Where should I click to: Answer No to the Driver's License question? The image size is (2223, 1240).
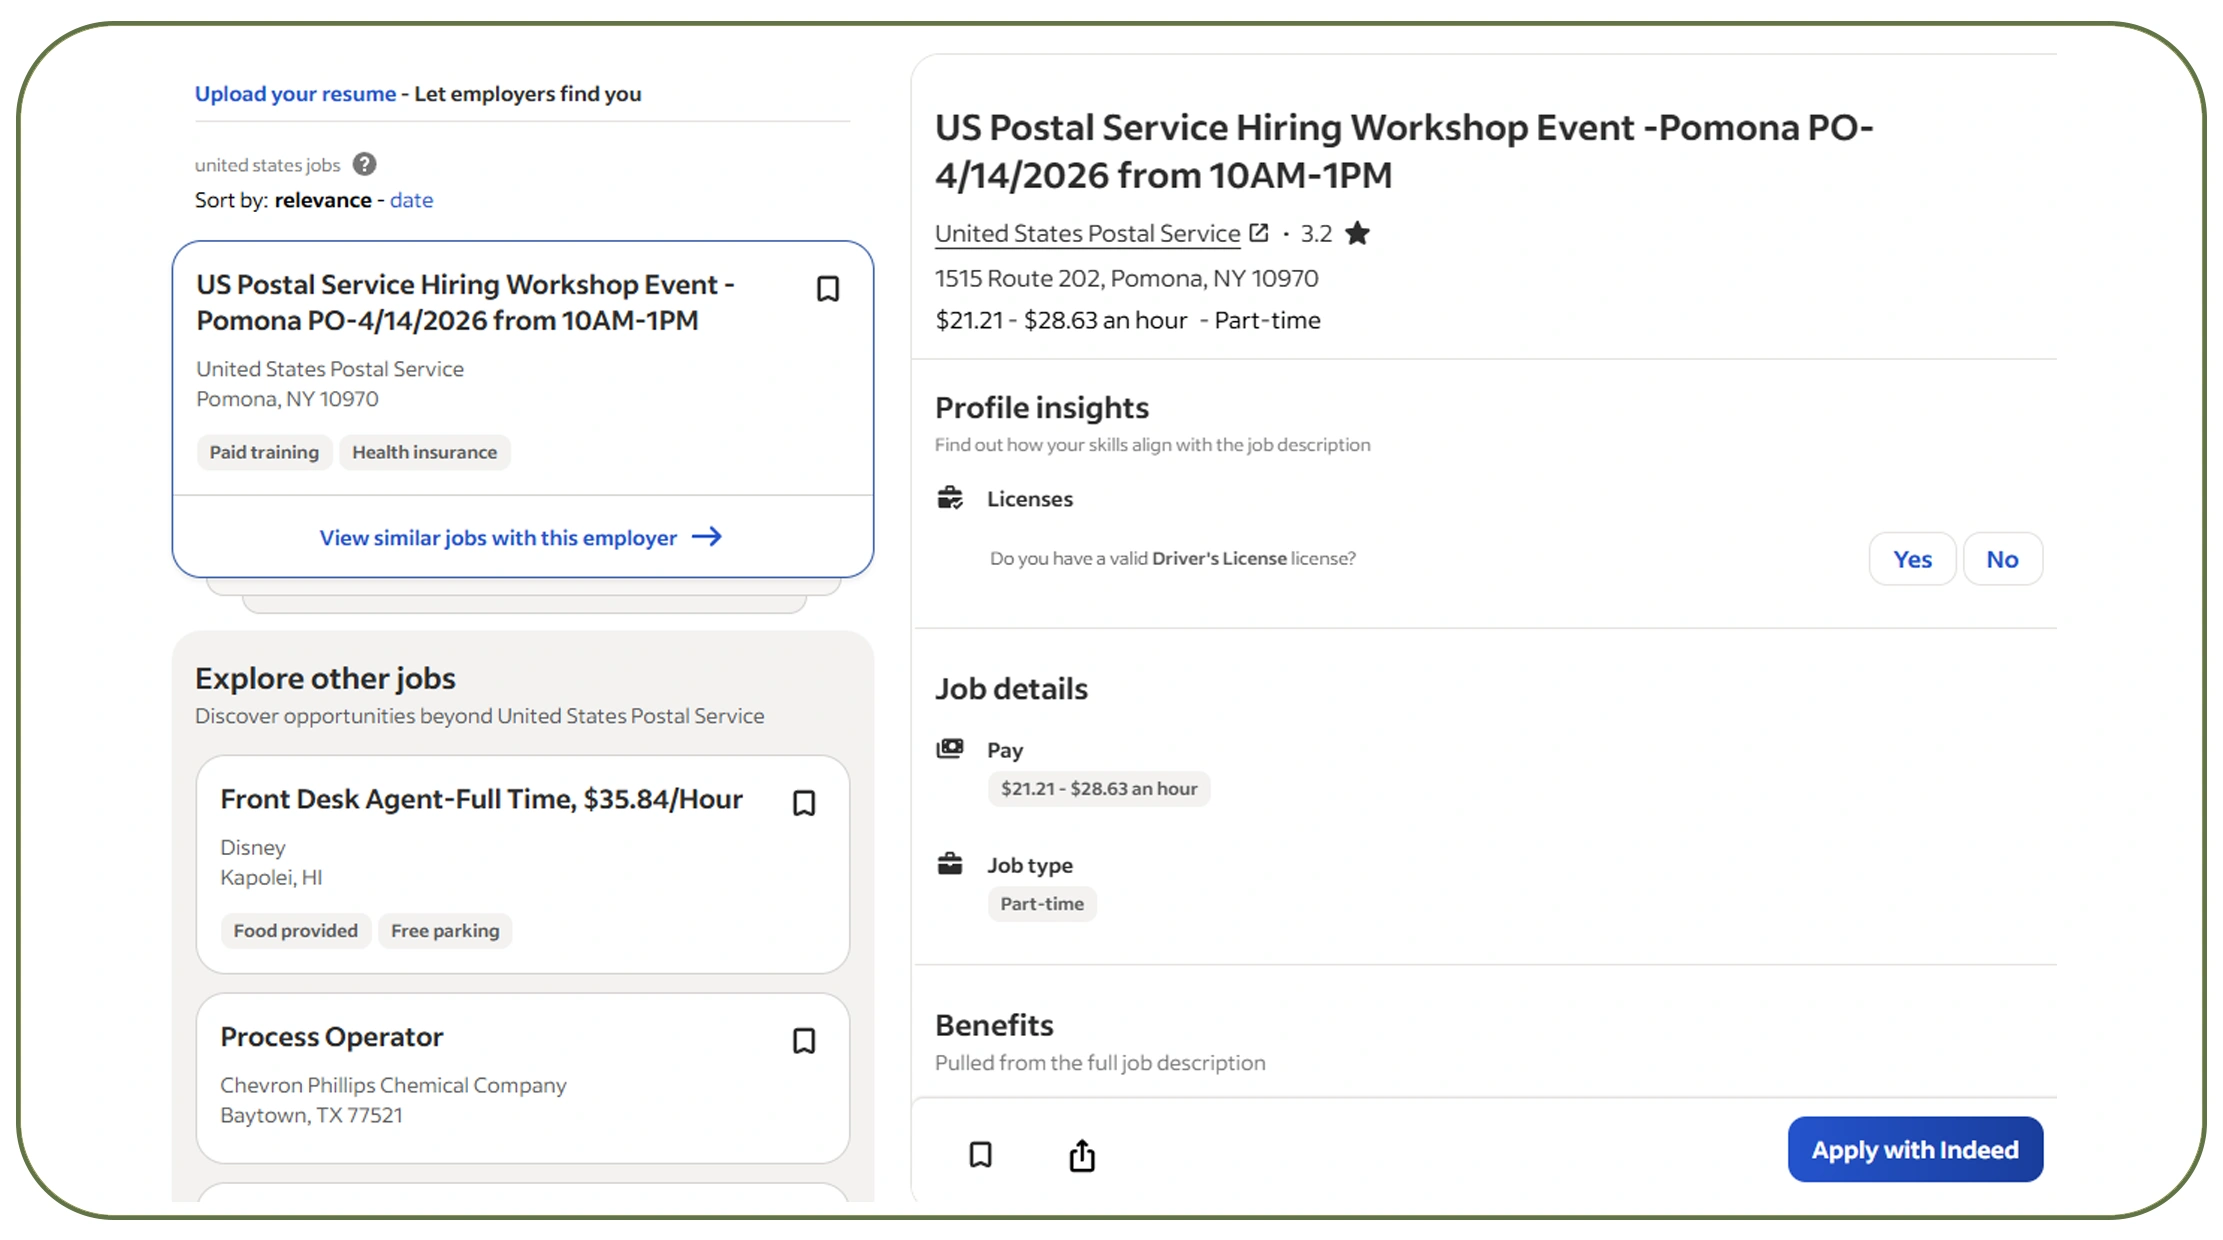(x=2002, y=558)
